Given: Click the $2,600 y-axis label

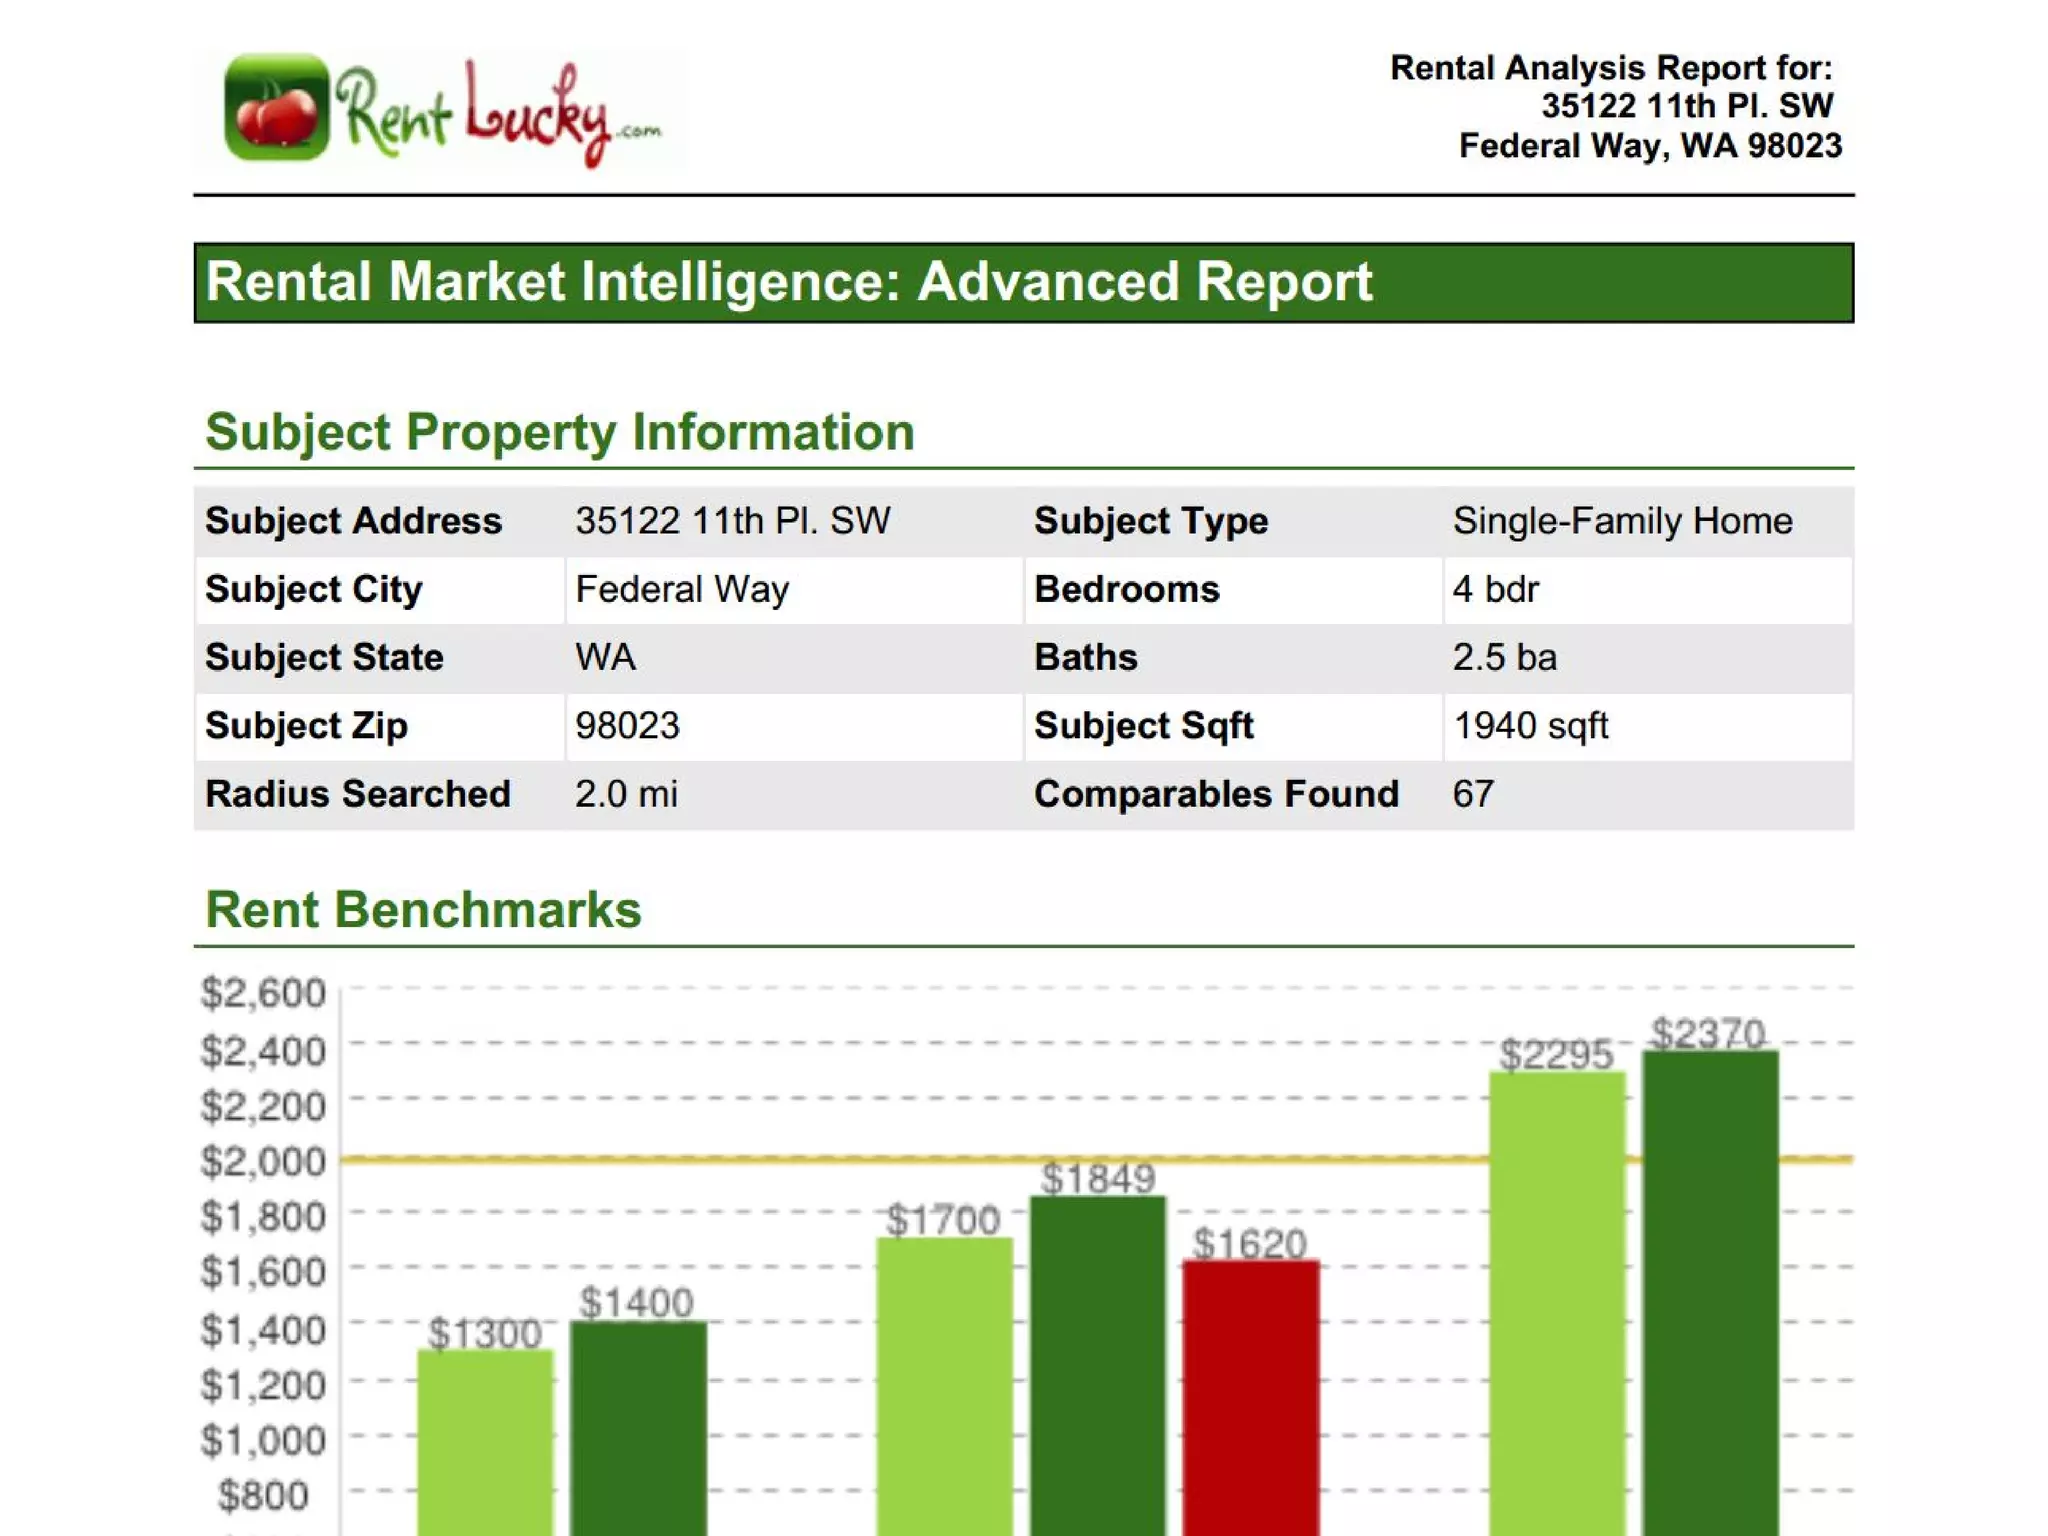Looking at the screenshot, I should point(263,993).
